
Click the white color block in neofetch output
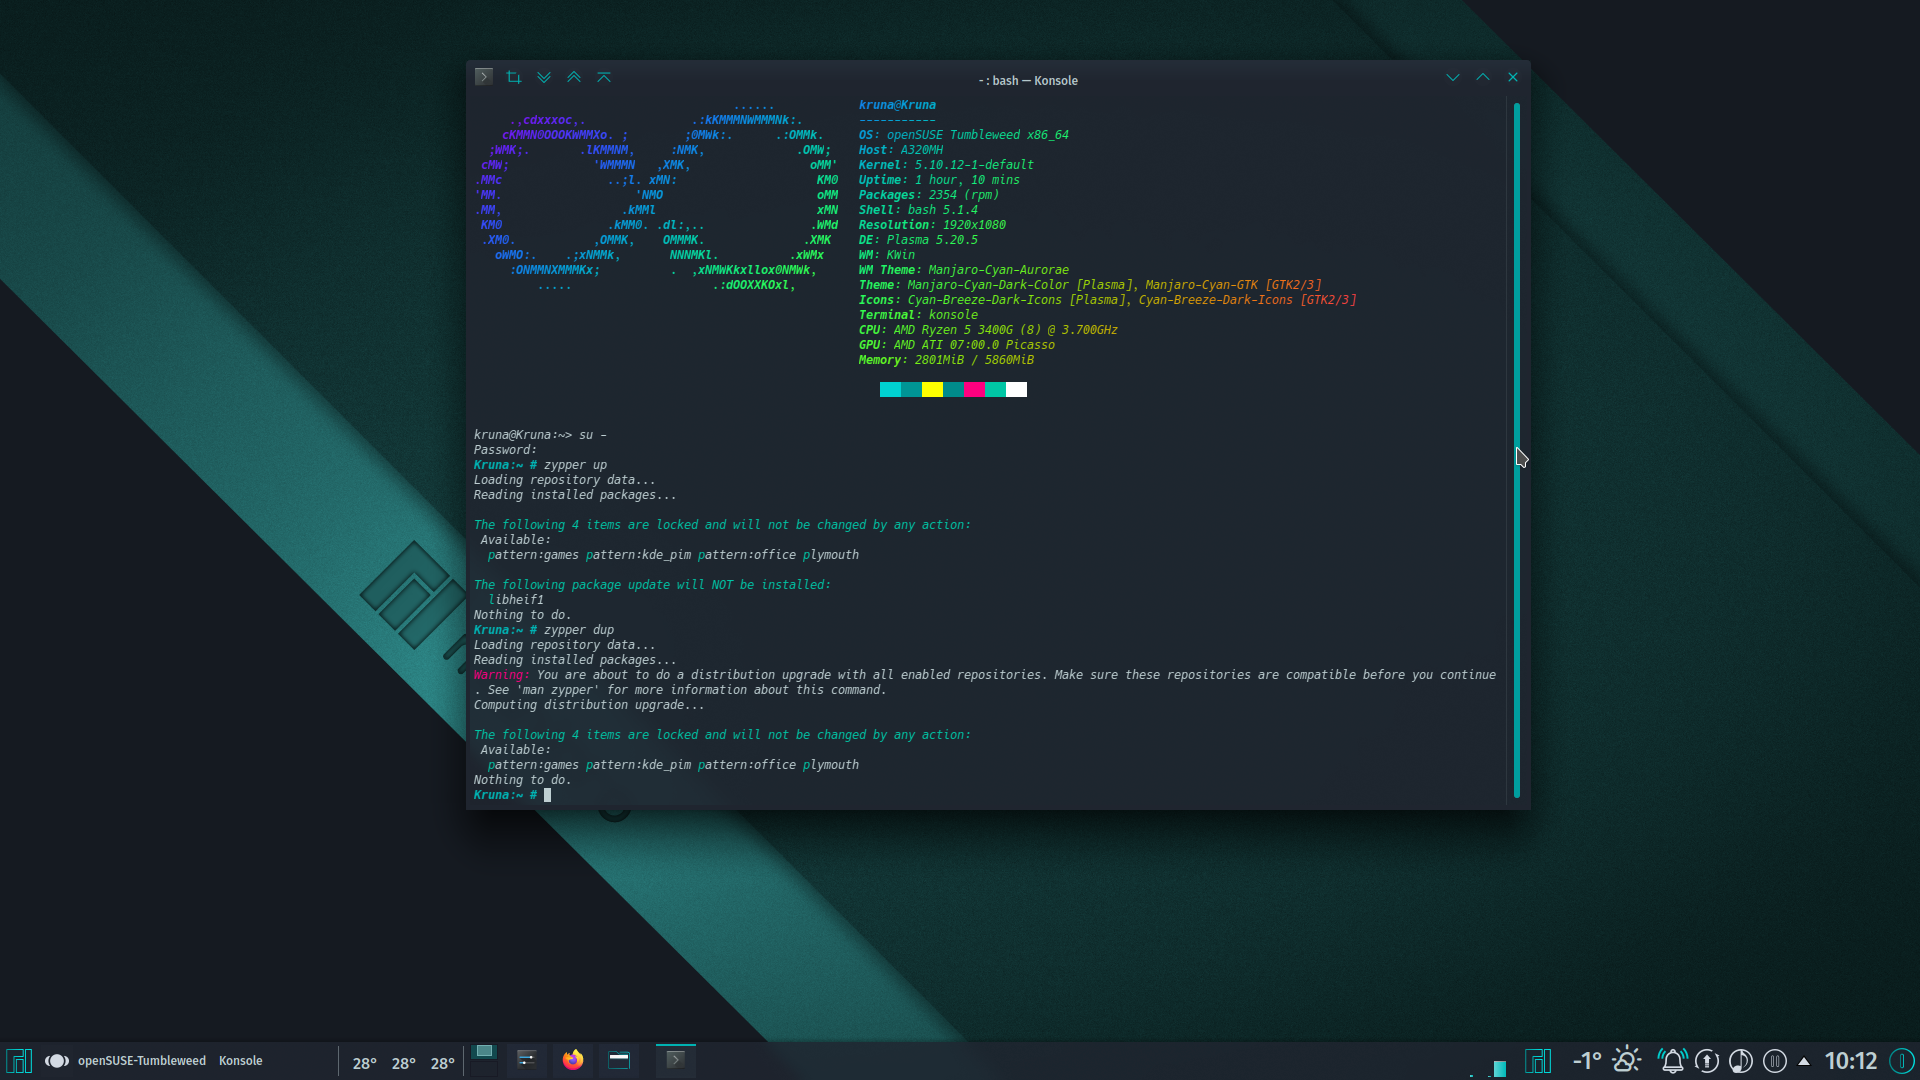coord(1016,390)
